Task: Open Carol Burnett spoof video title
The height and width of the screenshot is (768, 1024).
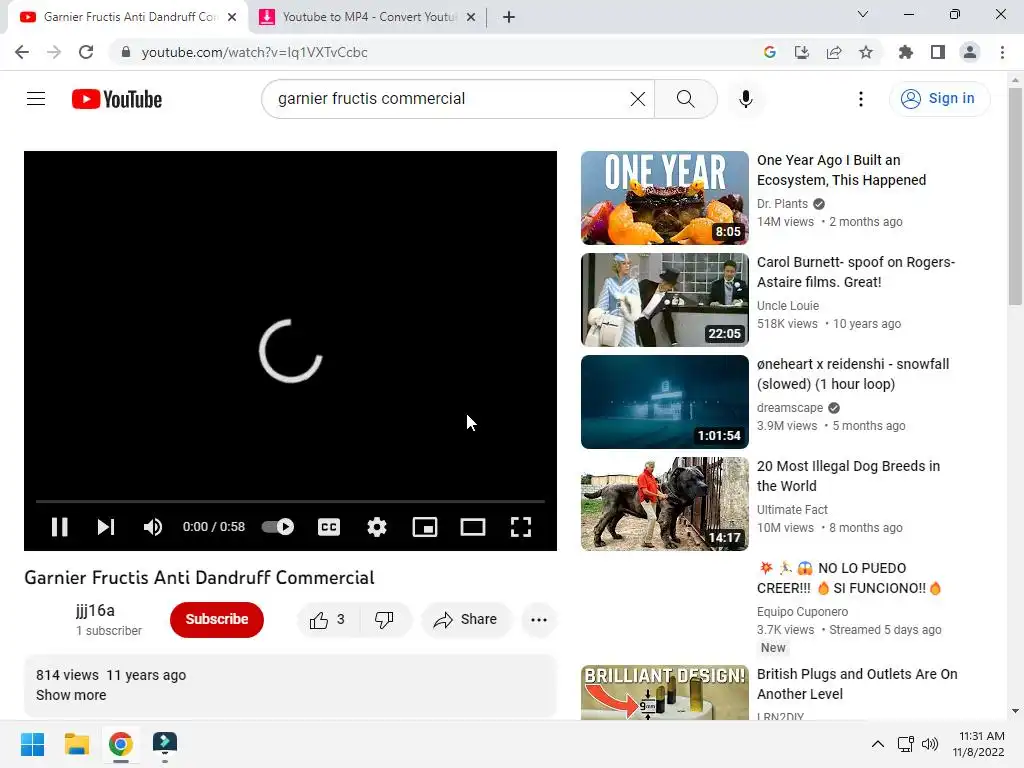Action: [856, 272]
